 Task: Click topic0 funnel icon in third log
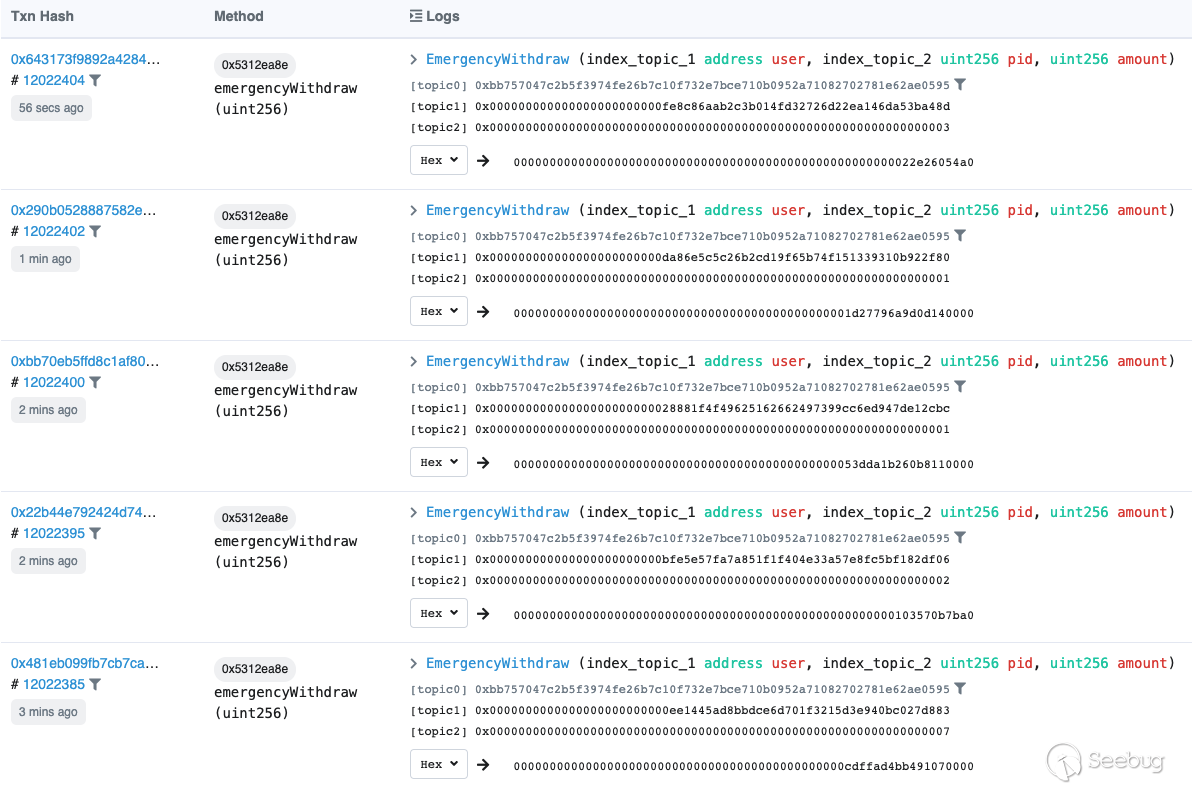960,387
